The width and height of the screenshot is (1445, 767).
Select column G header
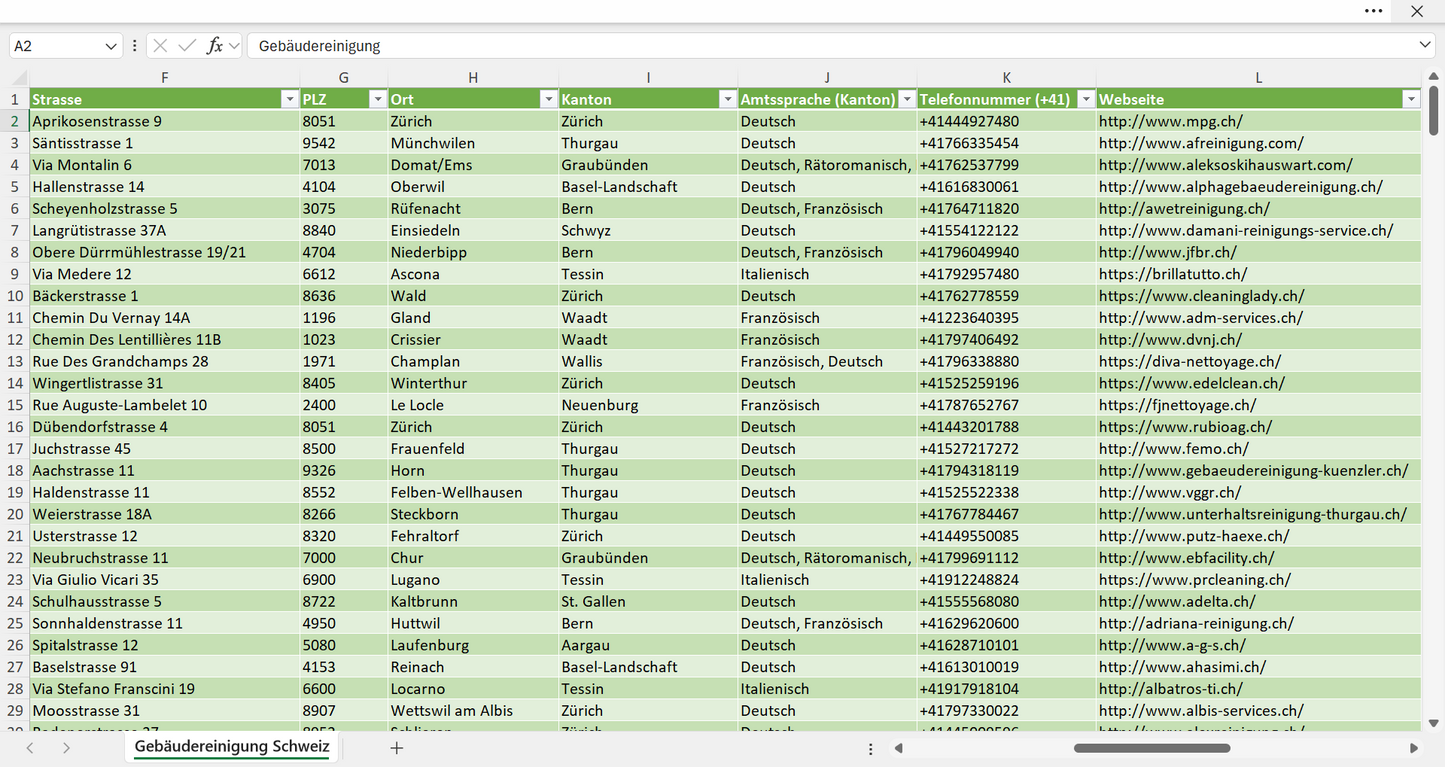coord(344,78)
